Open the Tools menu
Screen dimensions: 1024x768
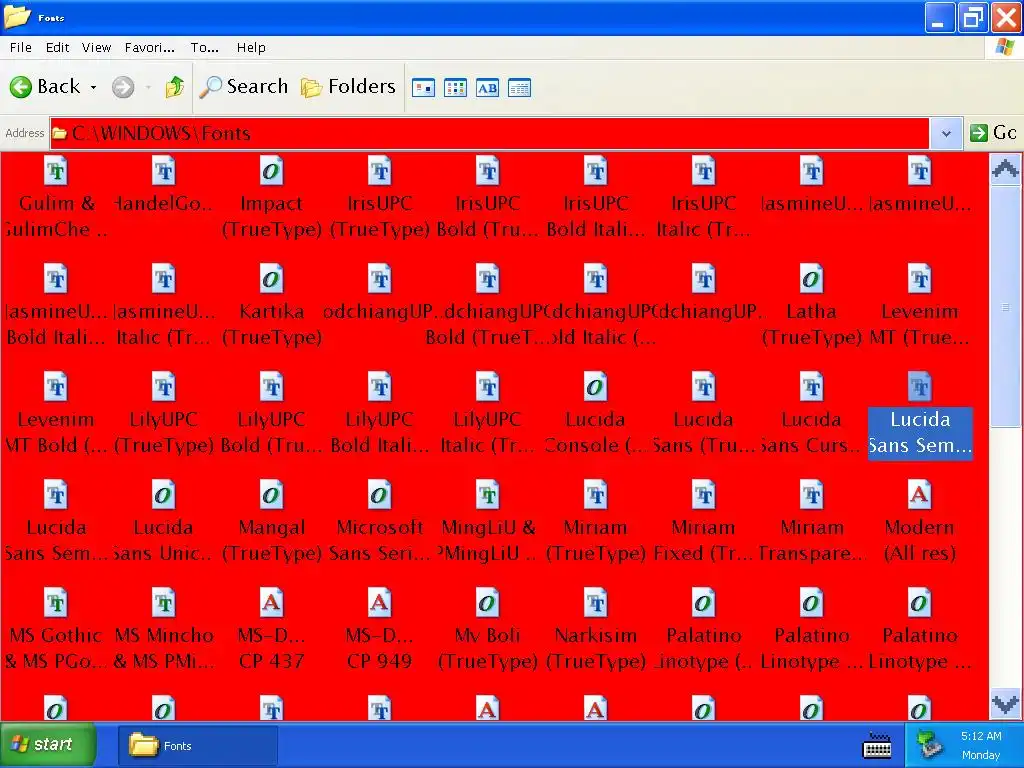(204, 48)
